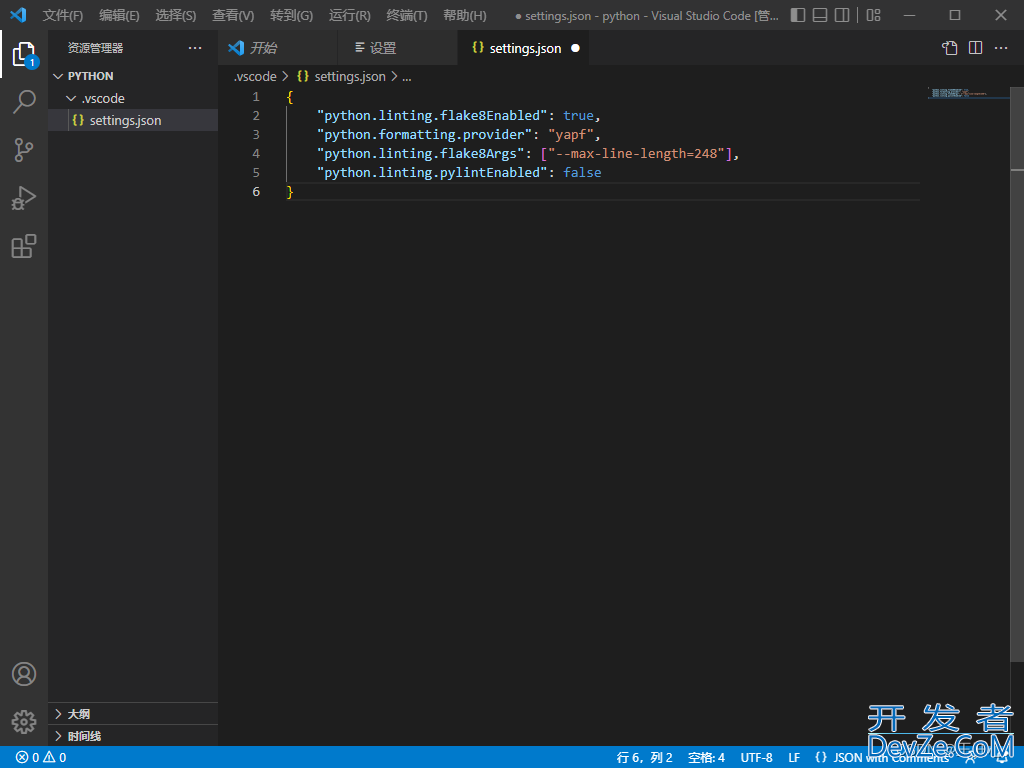1024x768 pixels.
Task: Click the "python.linting.flake8Enabled" key
Action: [432, 116]
